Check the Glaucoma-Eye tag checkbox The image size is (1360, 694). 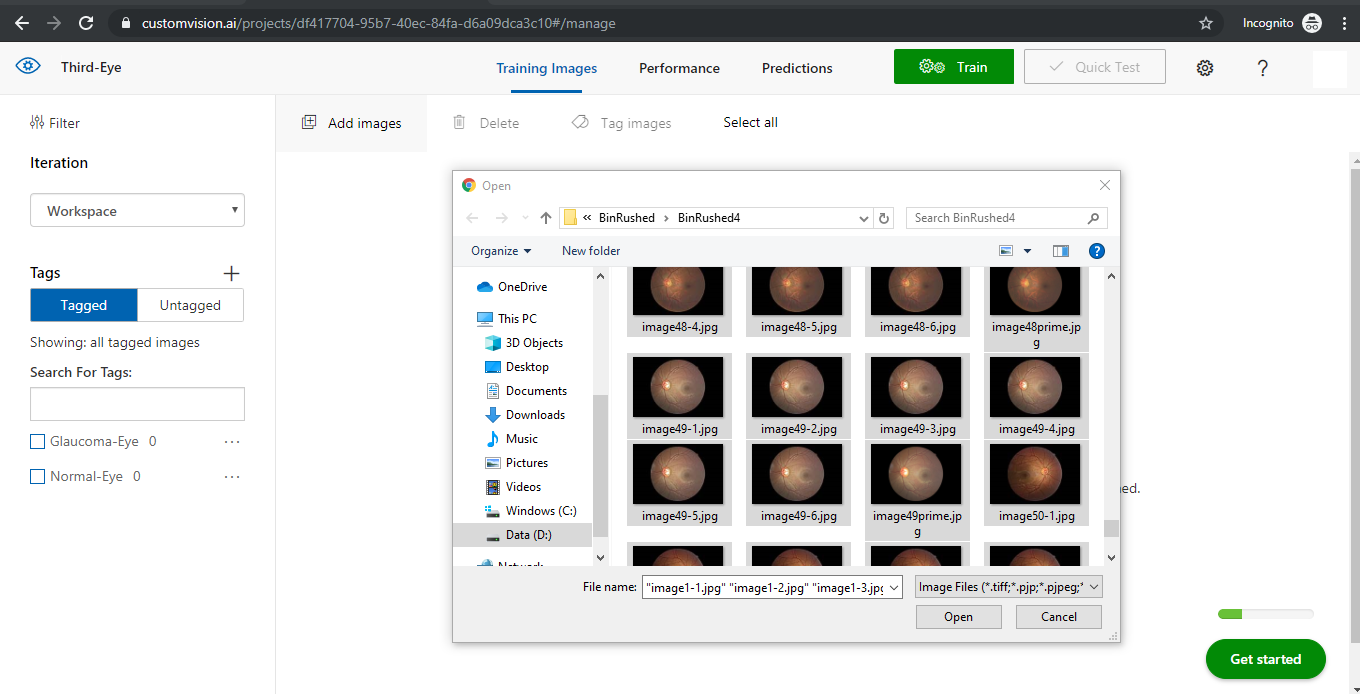[x=38, y=442]
